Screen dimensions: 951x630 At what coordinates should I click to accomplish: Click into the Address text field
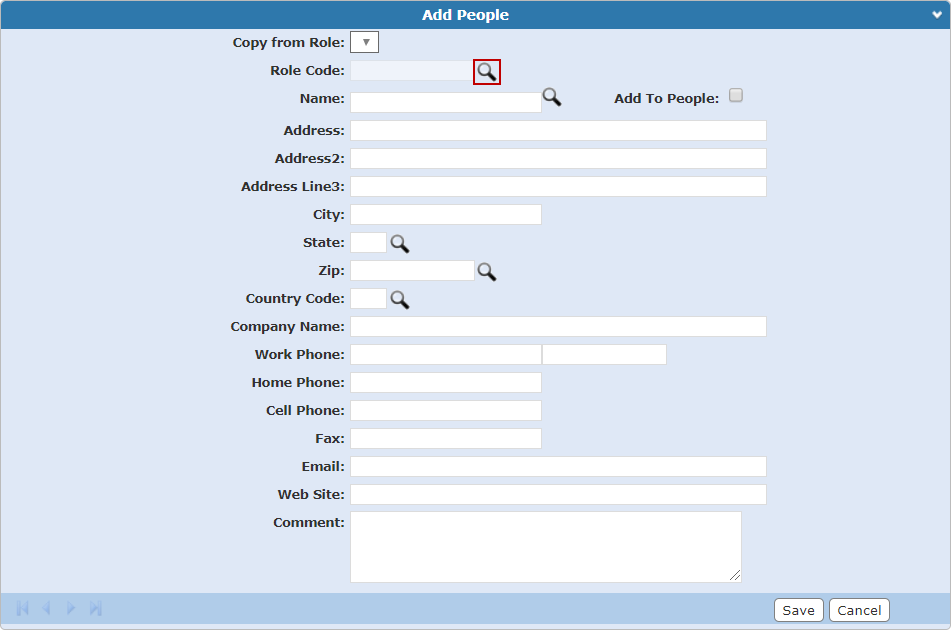click(558, 131)
